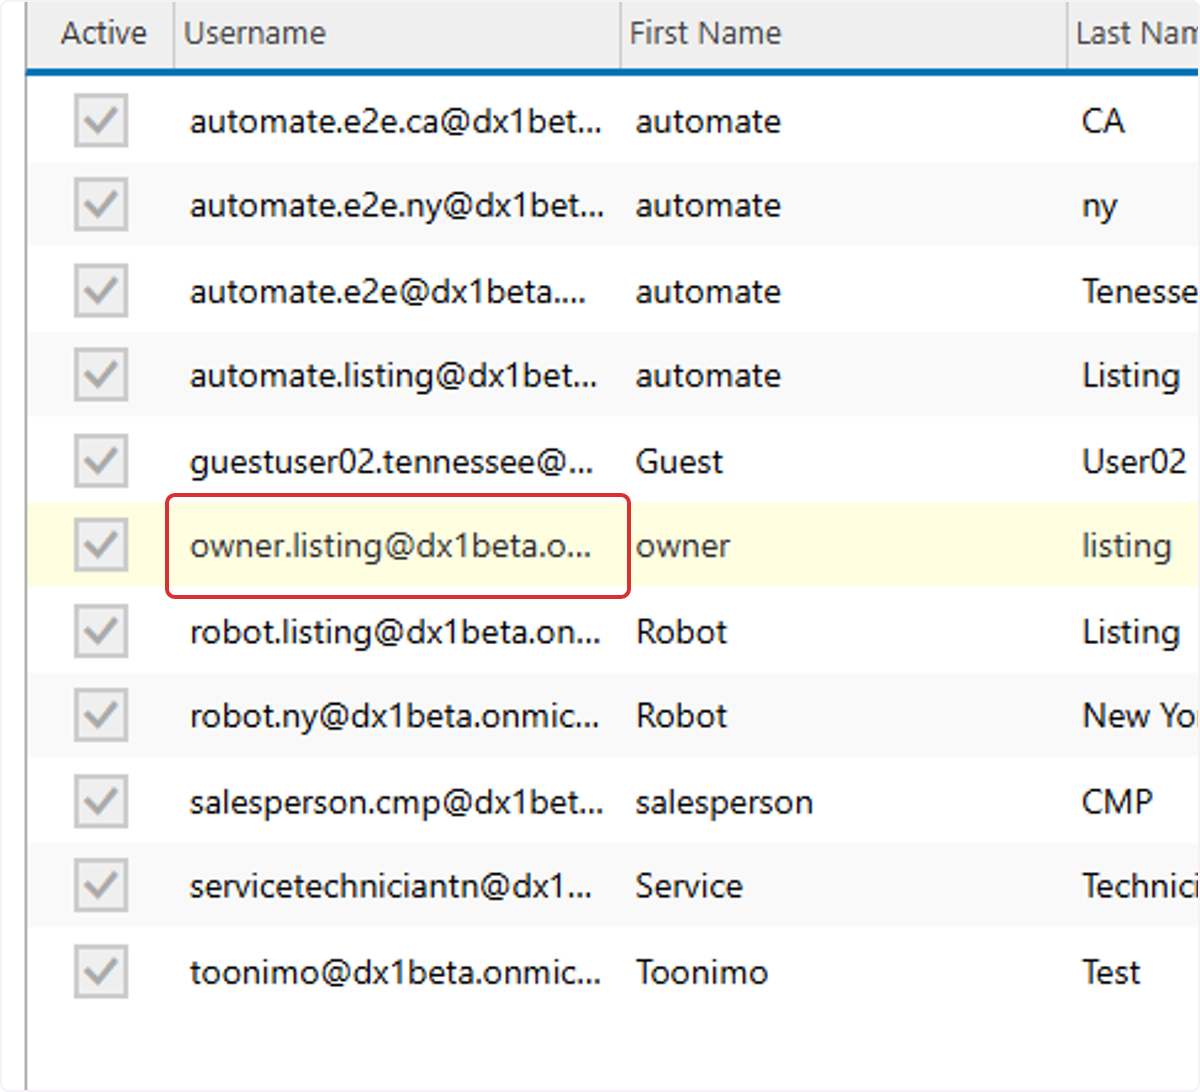Image resolution: width=1200 pixels, height=1092 pixels.
Task: Select username robot.ny@dx1beta.onmic...
Action: coord(394,717)
